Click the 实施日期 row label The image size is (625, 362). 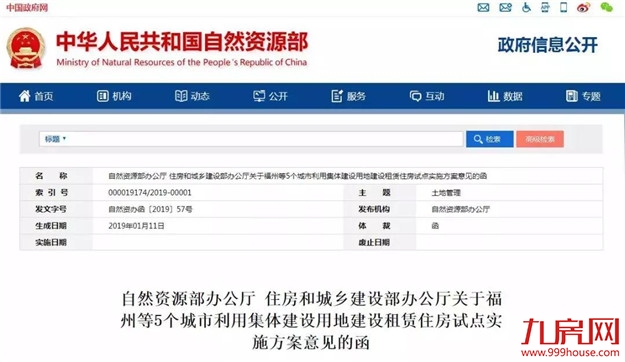(x=51, y=242)
